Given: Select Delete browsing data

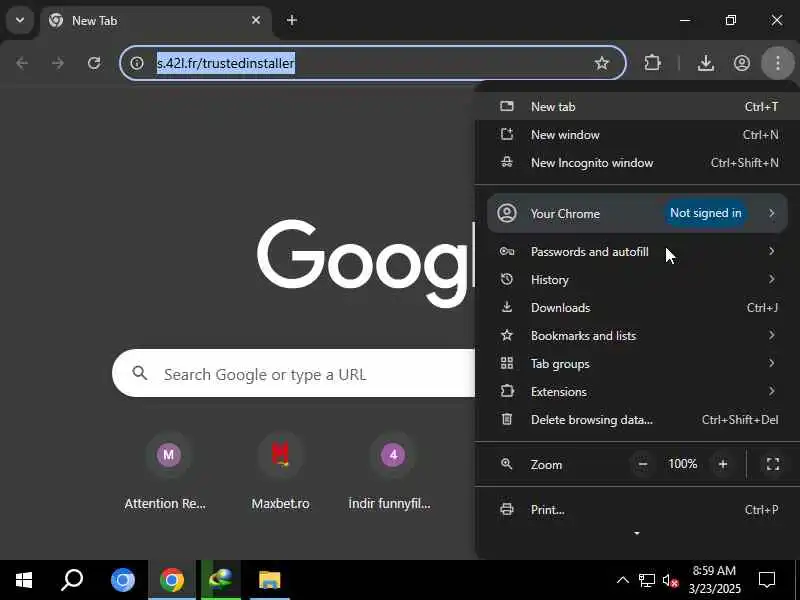Looking at the screenshot, I should click(x=637, y=420).
